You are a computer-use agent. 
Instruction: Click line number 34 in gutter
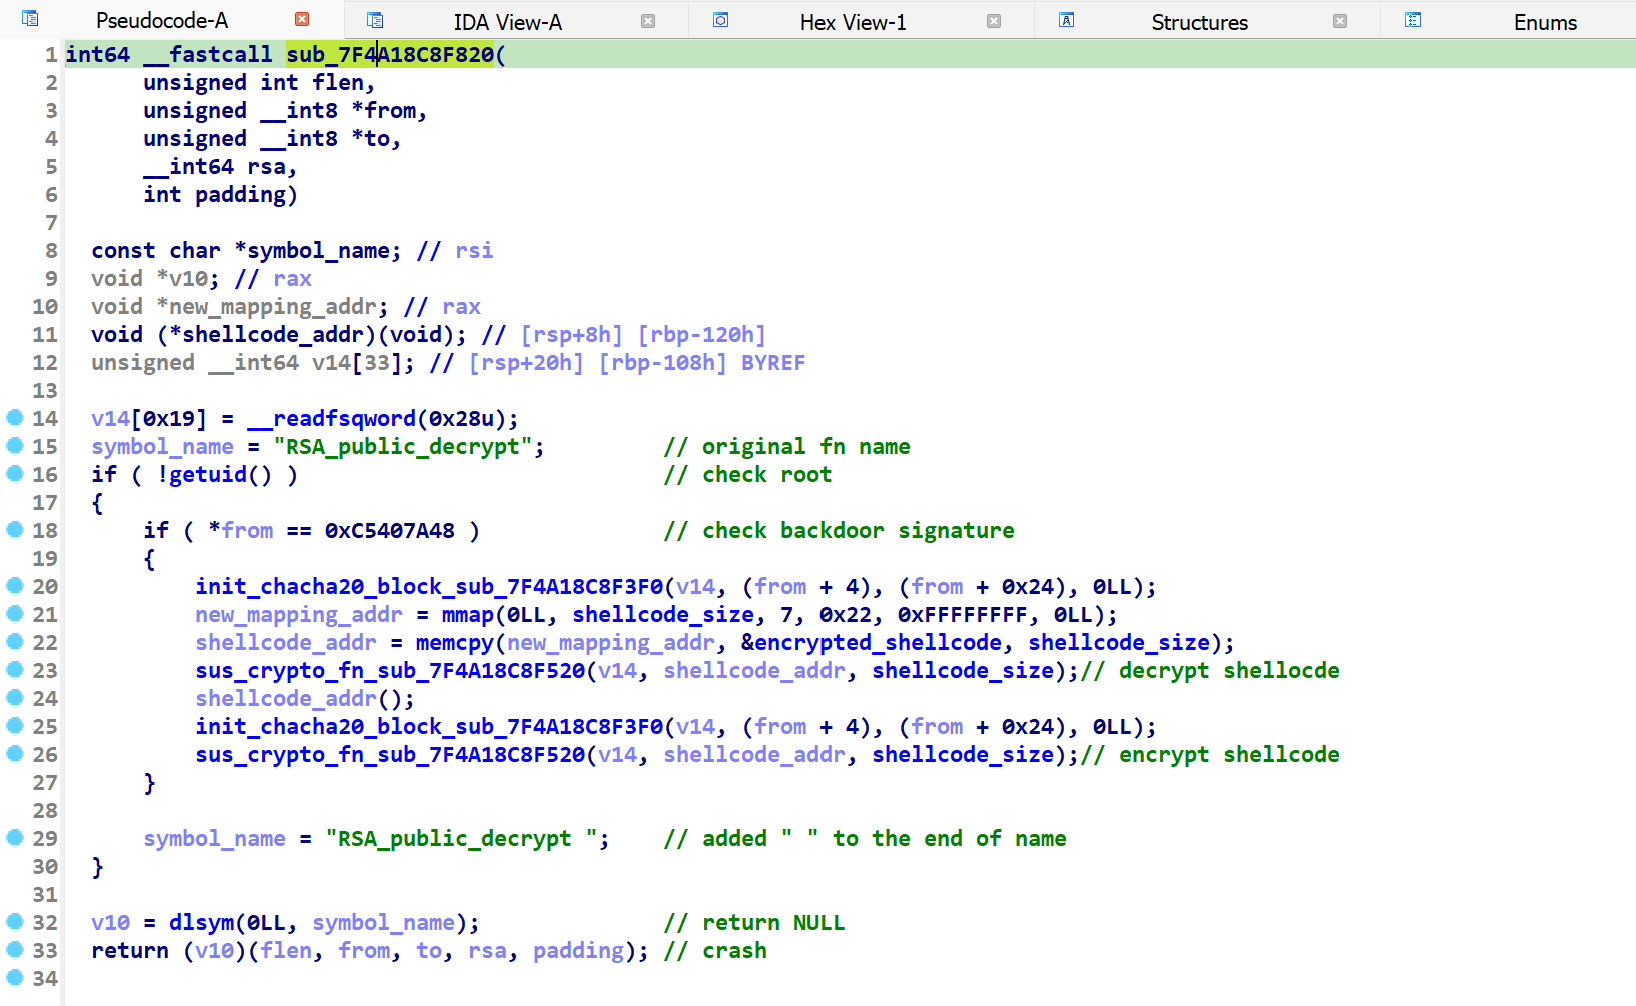(x=45, y=978)
